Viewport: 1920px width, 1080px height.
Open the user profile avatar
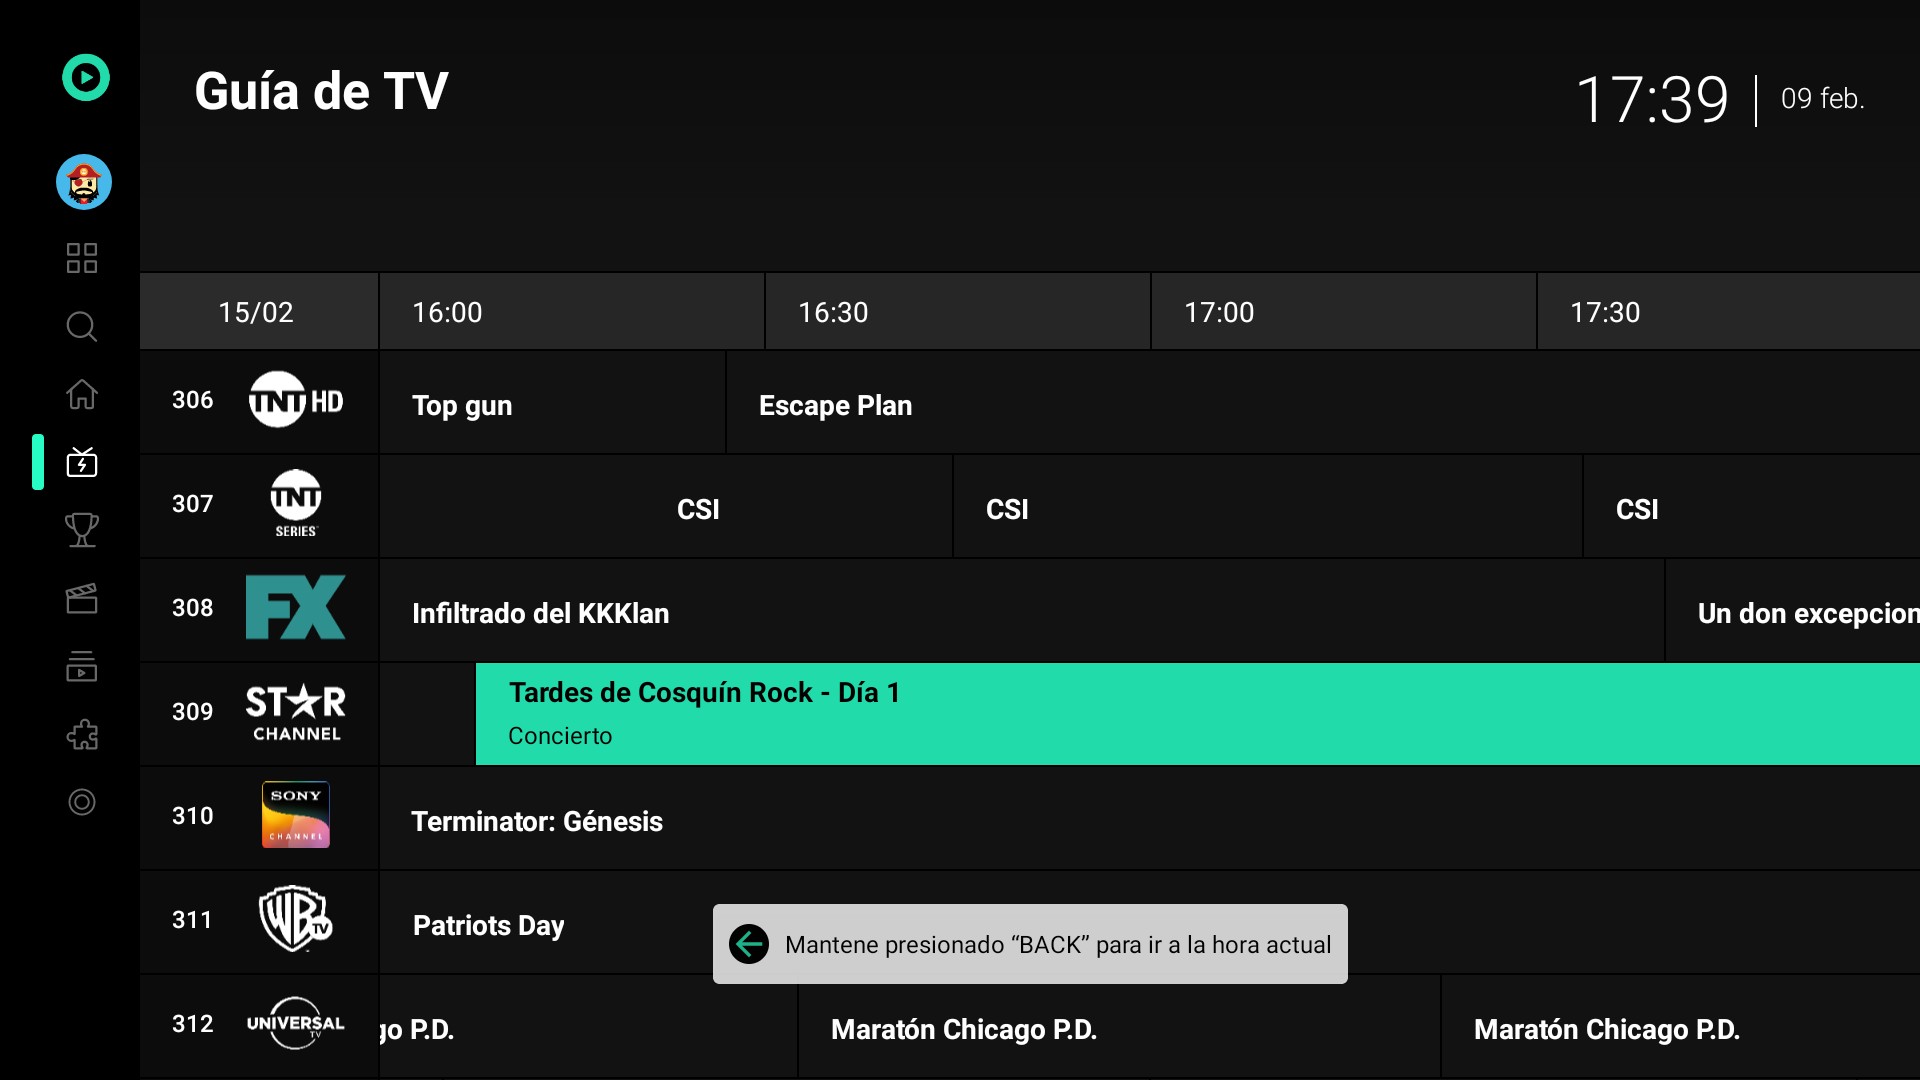84,182
